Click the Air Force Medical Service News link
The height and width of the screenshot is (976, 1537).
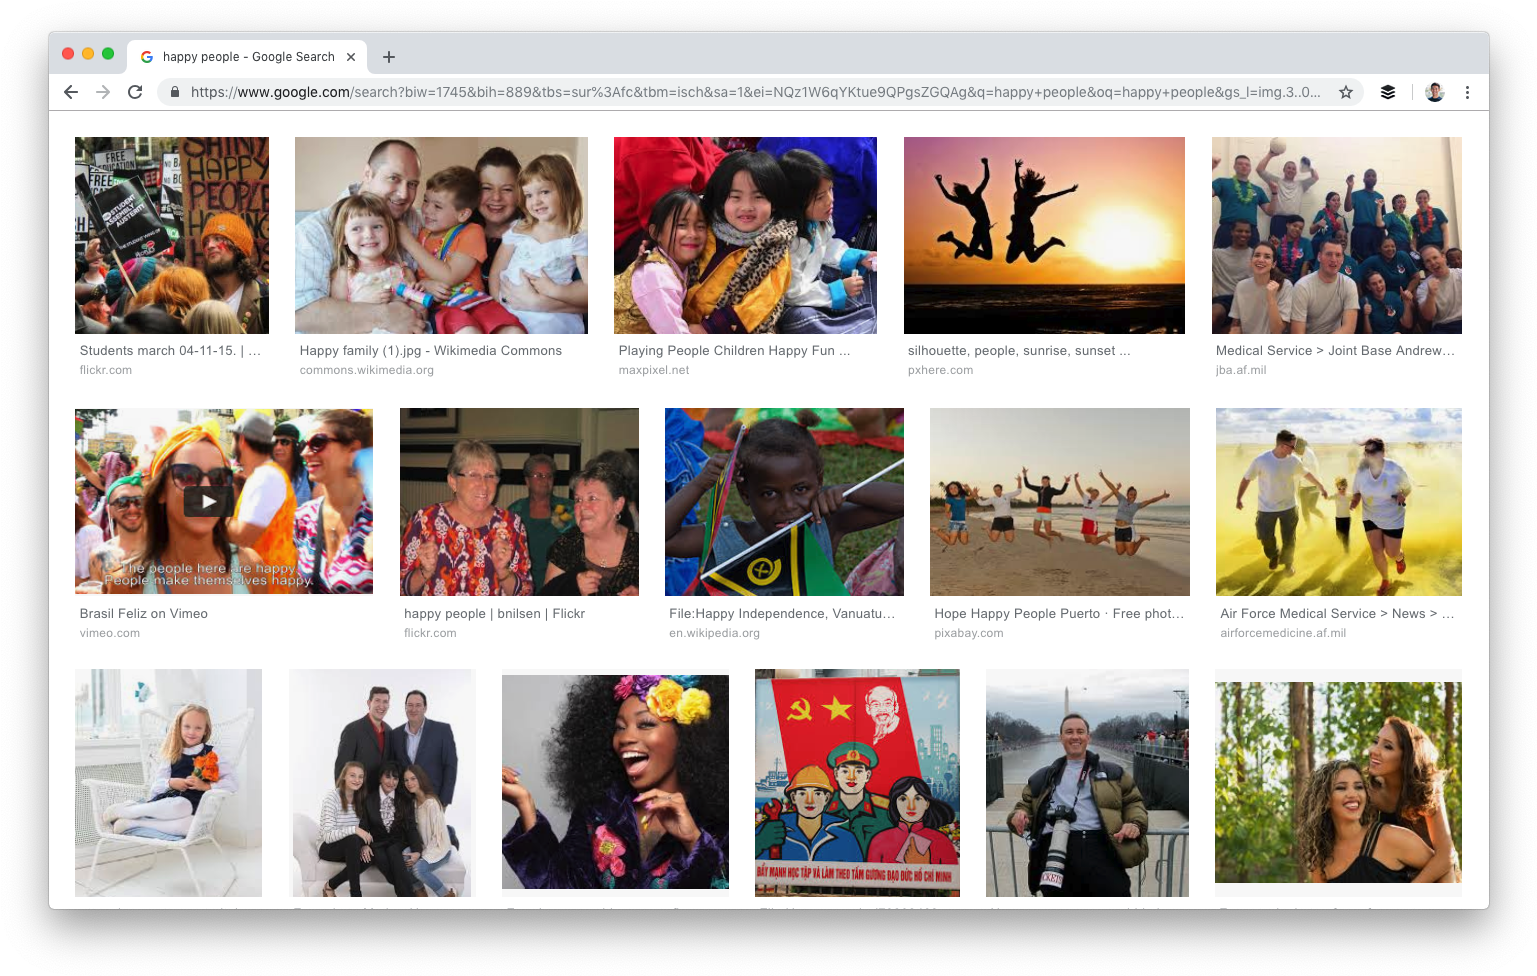(x=1335, y=613)
